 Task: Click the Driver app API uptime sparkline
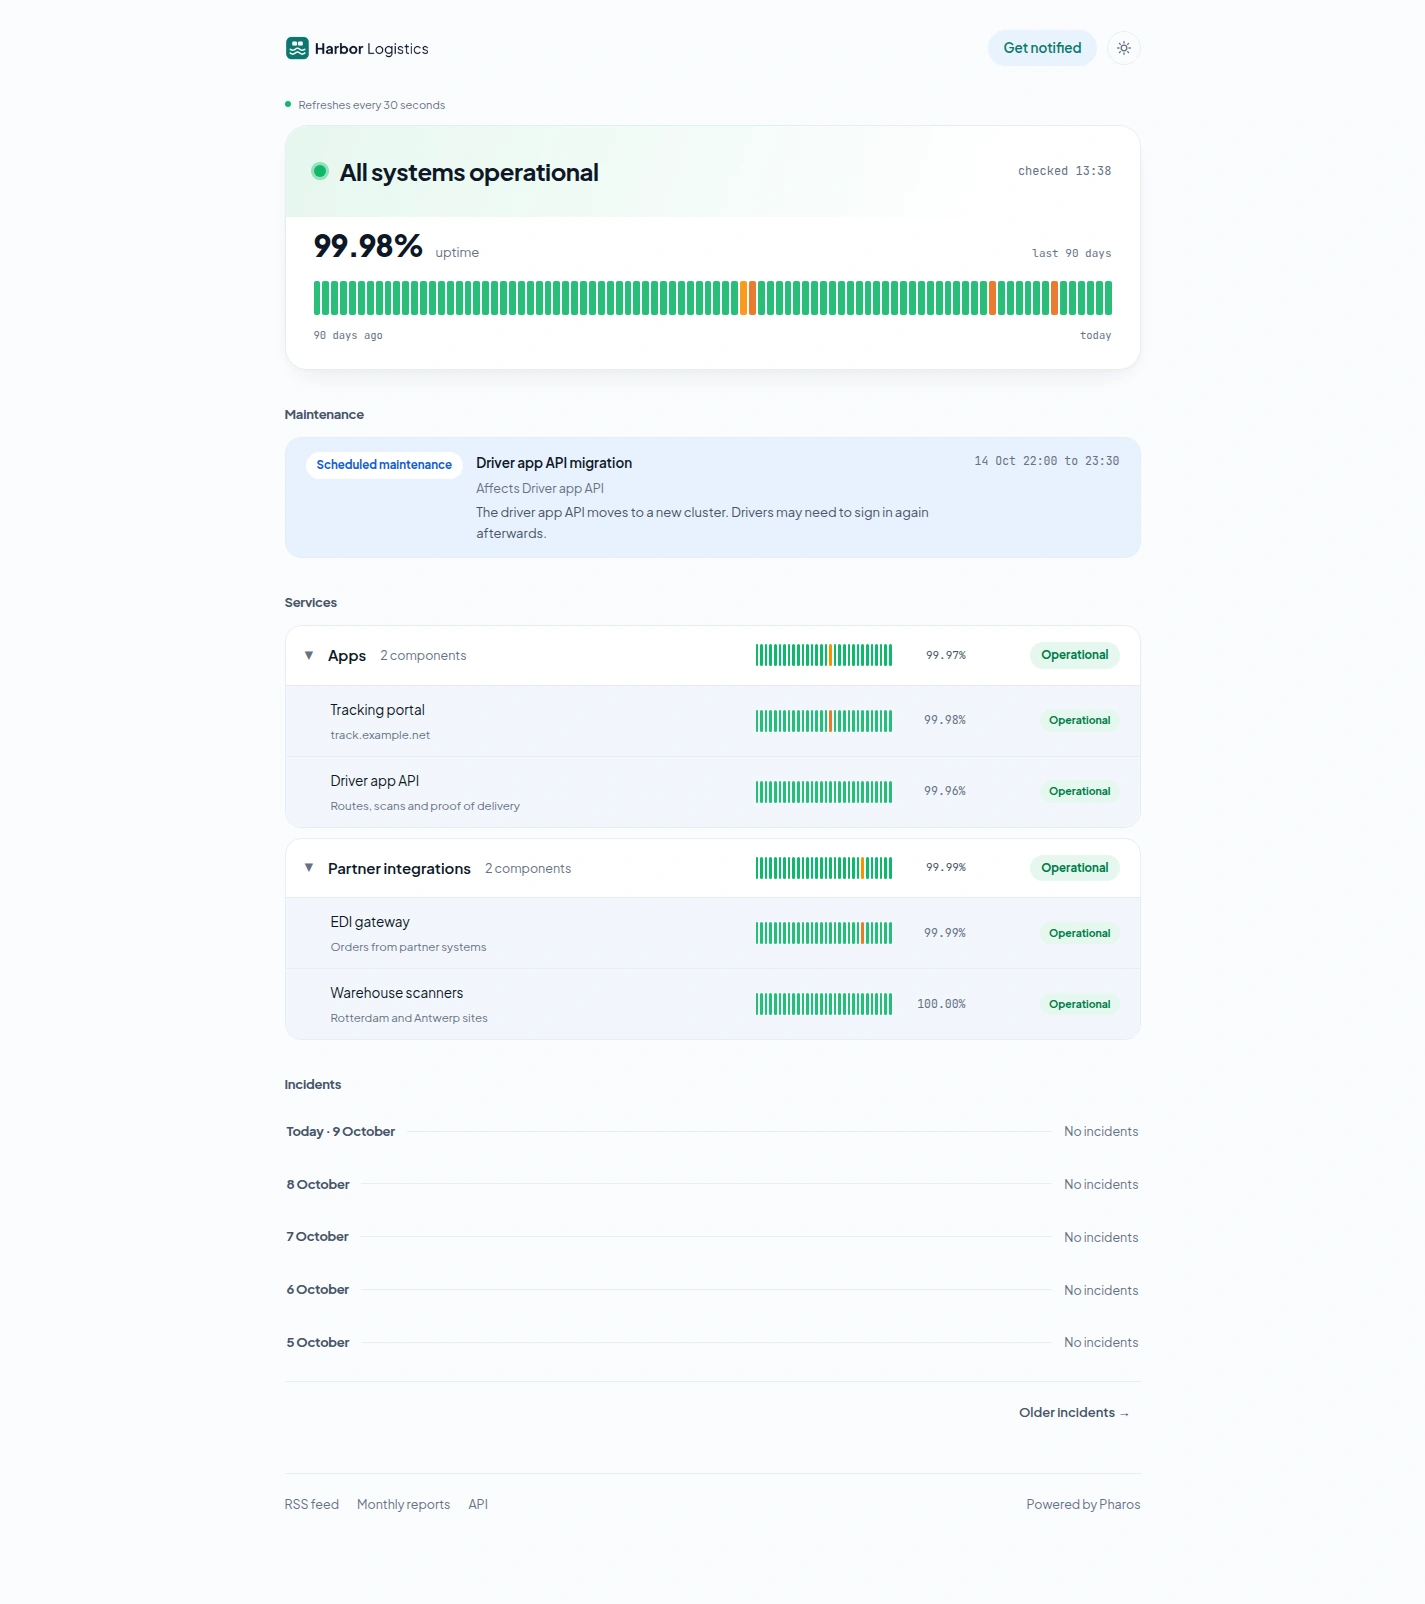tap(824, 792)
